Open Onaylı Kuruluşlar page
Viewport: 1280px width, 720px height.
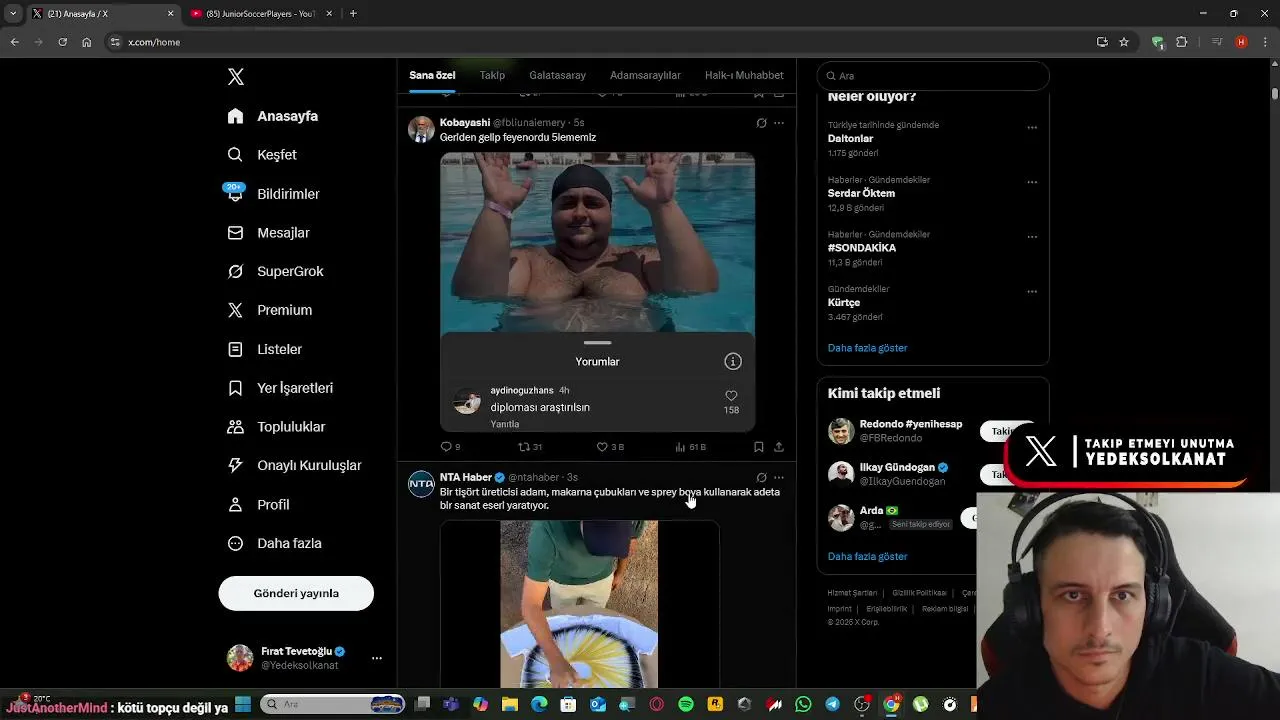[x=294, y=465]
